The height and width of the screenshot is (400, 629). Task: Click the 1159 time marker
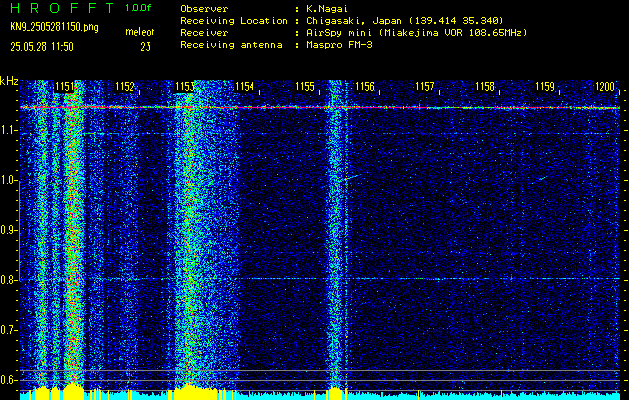click(x=545, y=87)
